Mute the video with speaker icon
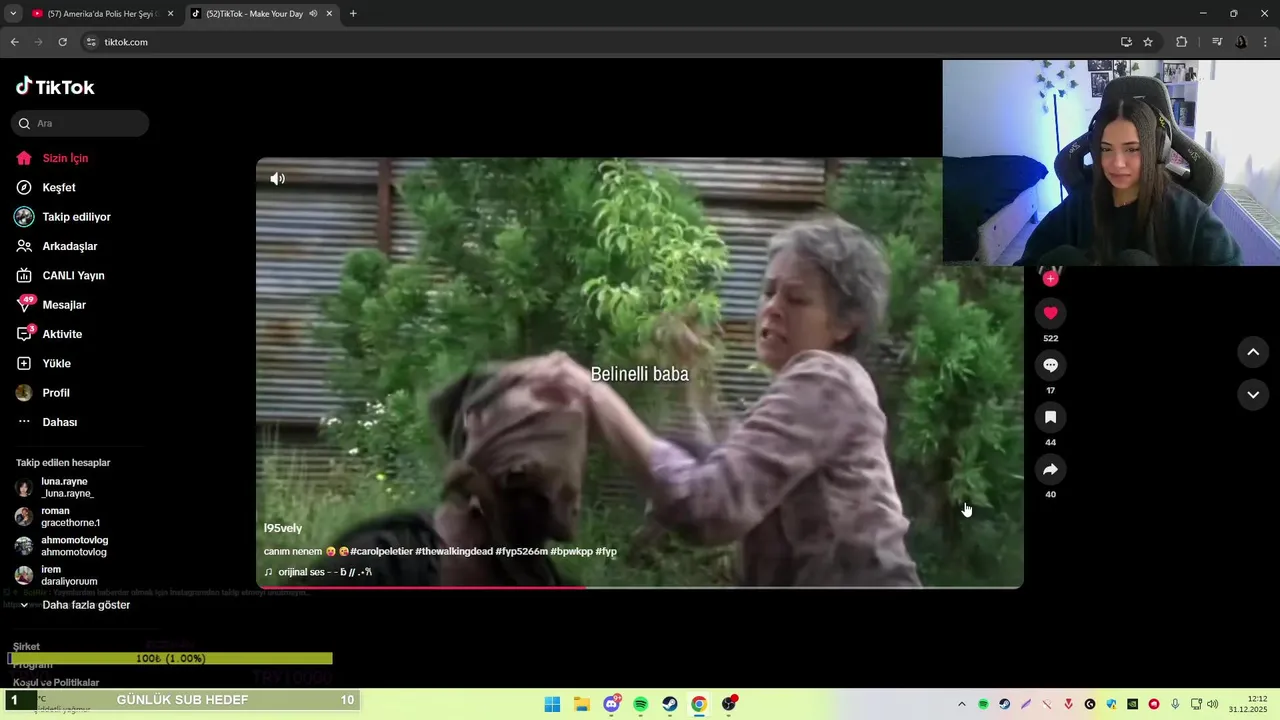This screenshot has height=720, width=1280. point(278,179)
